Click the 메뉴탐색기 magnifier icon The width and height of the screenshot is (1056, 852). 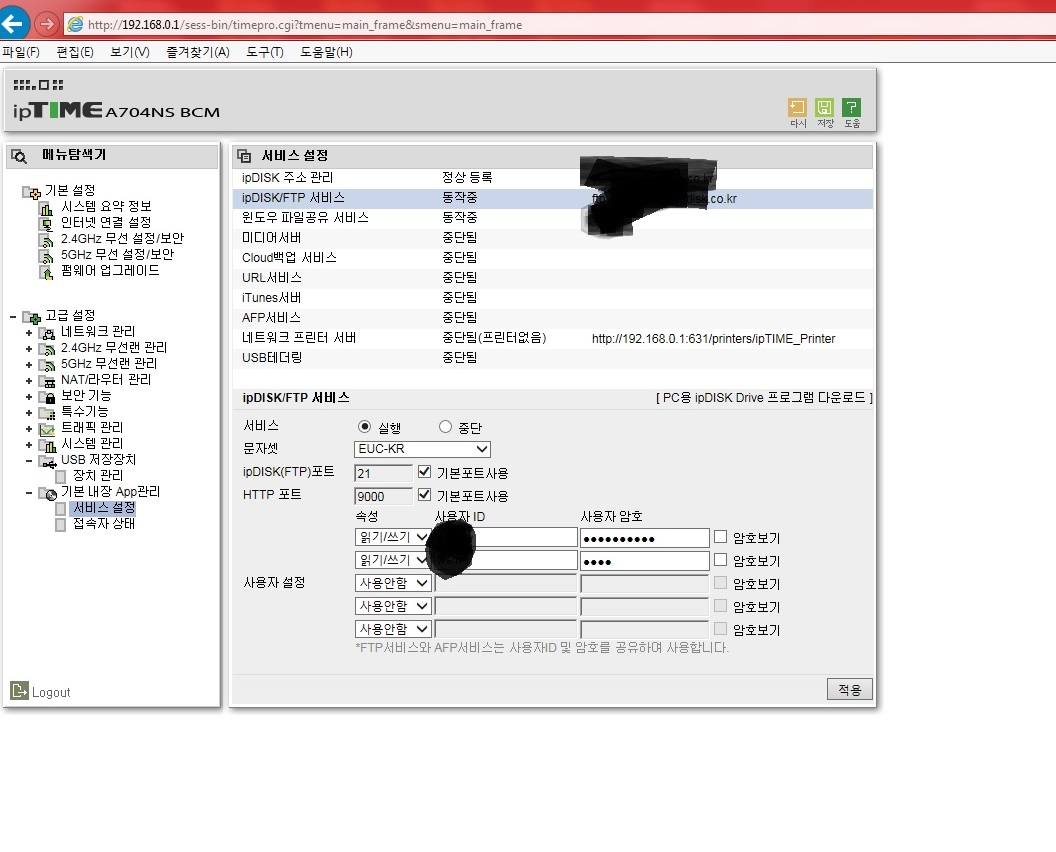pyautogui.click(x=19, y=156)
